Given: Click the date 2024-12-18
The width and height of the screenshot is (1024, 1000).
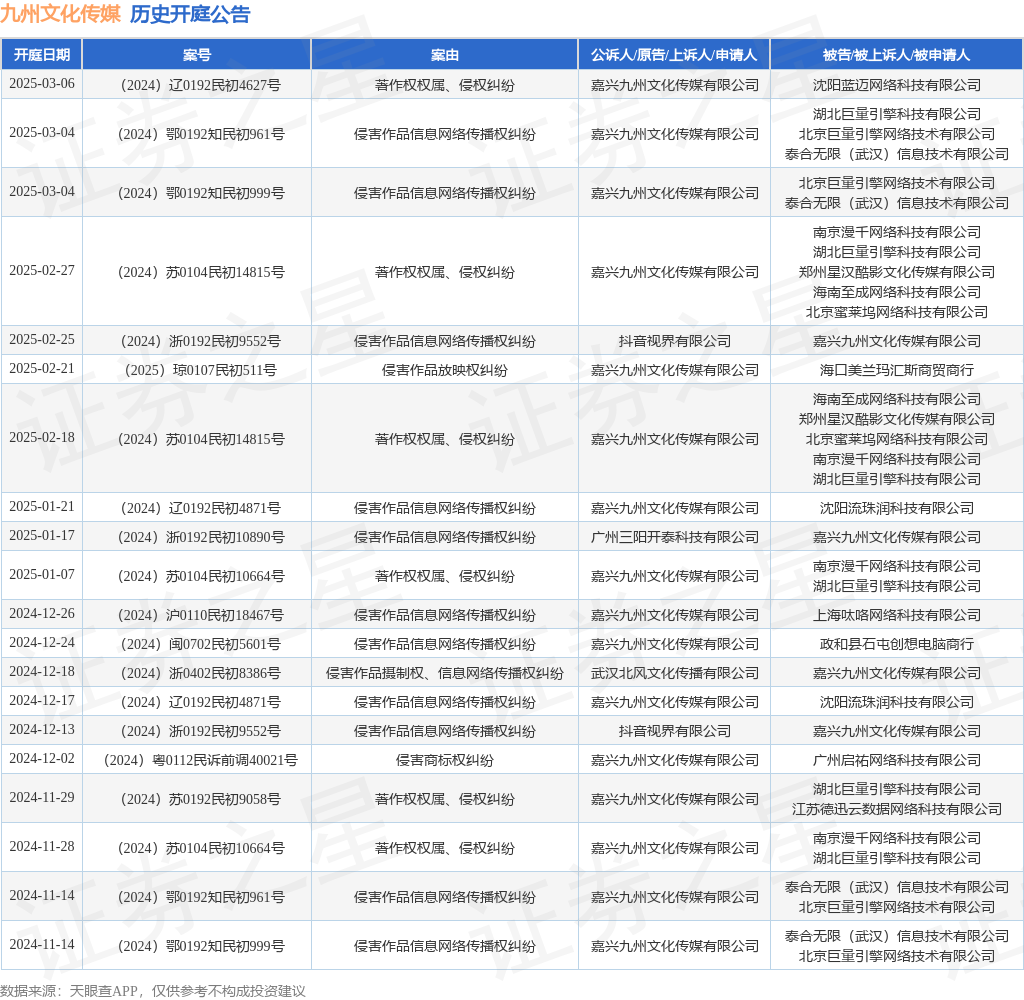Looking at the screenshot, I should (42, 671).
